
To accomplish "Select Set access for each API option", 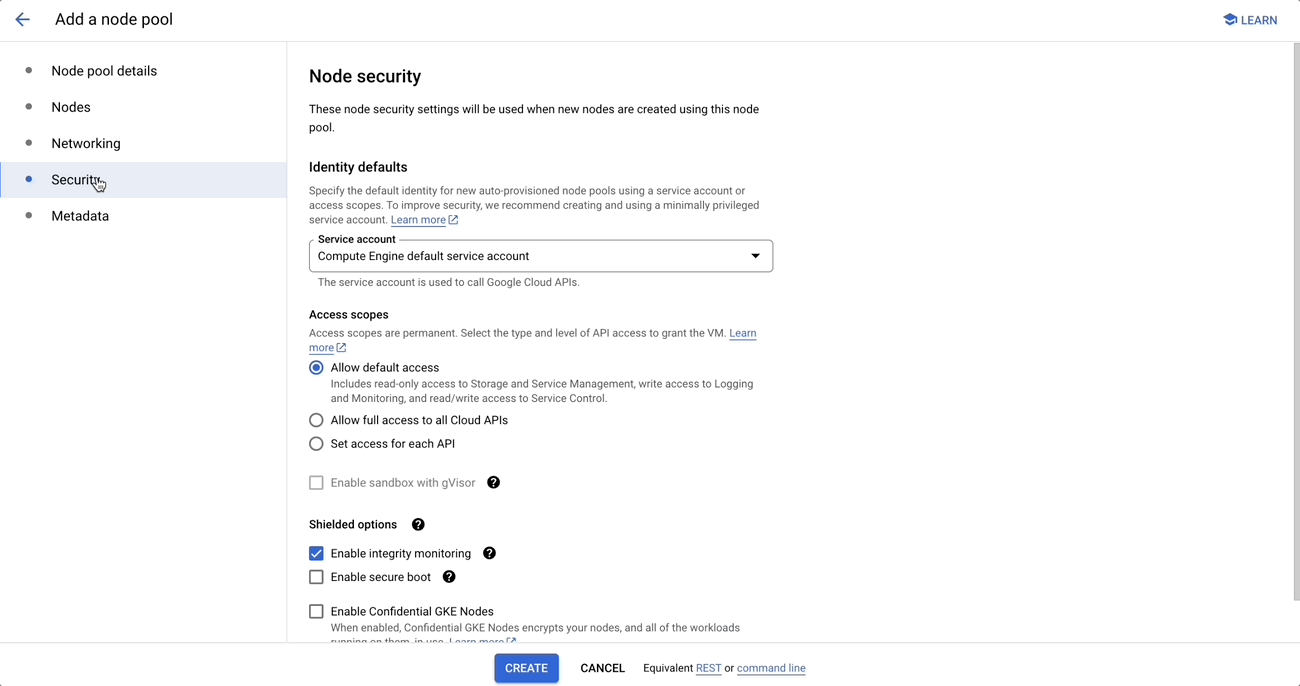I will [316, 444].
